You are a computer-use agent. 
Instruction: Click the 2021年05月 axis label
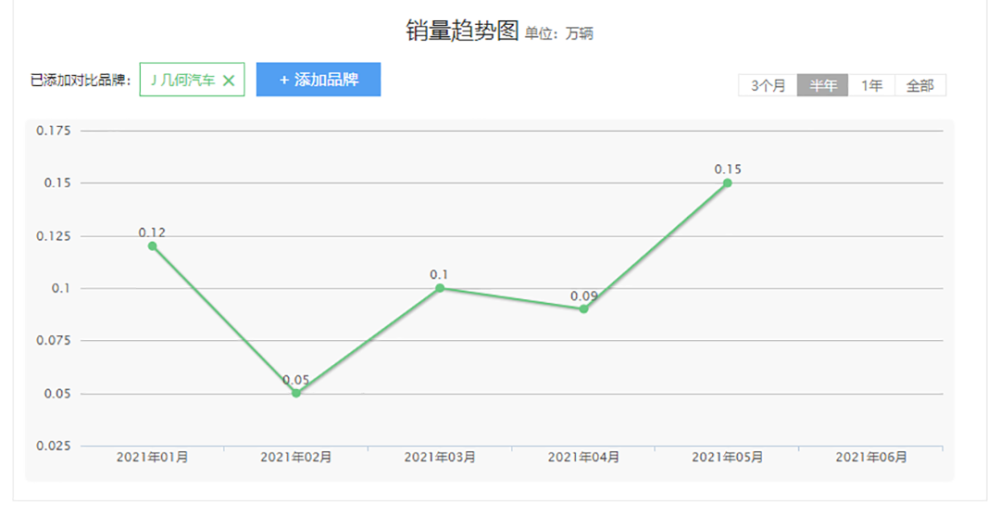click(728, 457)
